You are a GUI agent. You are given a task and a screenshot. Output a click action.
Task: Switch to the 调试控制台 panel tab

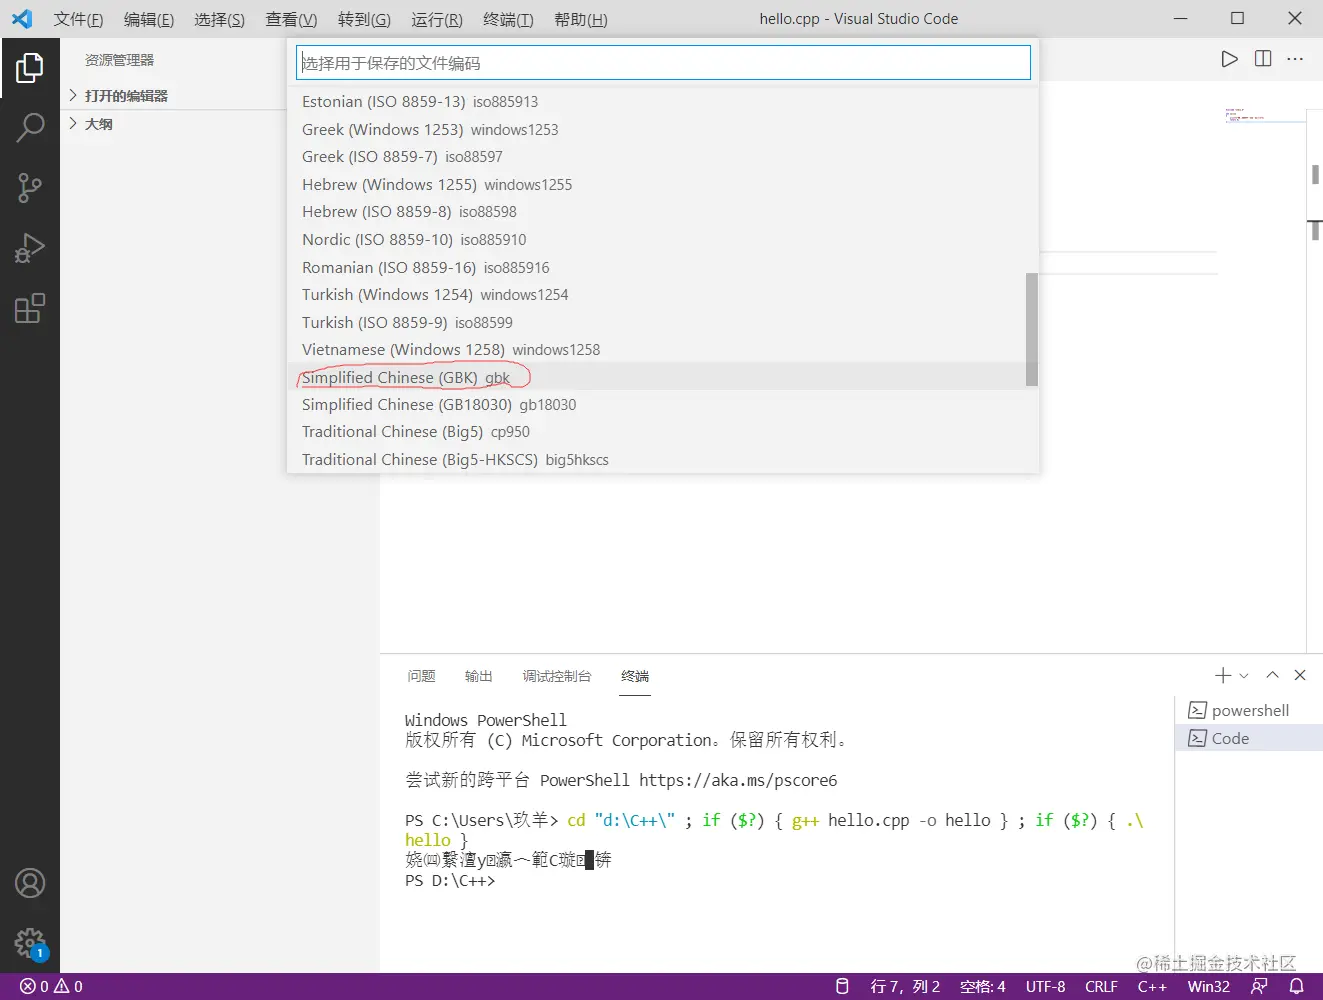557,676
